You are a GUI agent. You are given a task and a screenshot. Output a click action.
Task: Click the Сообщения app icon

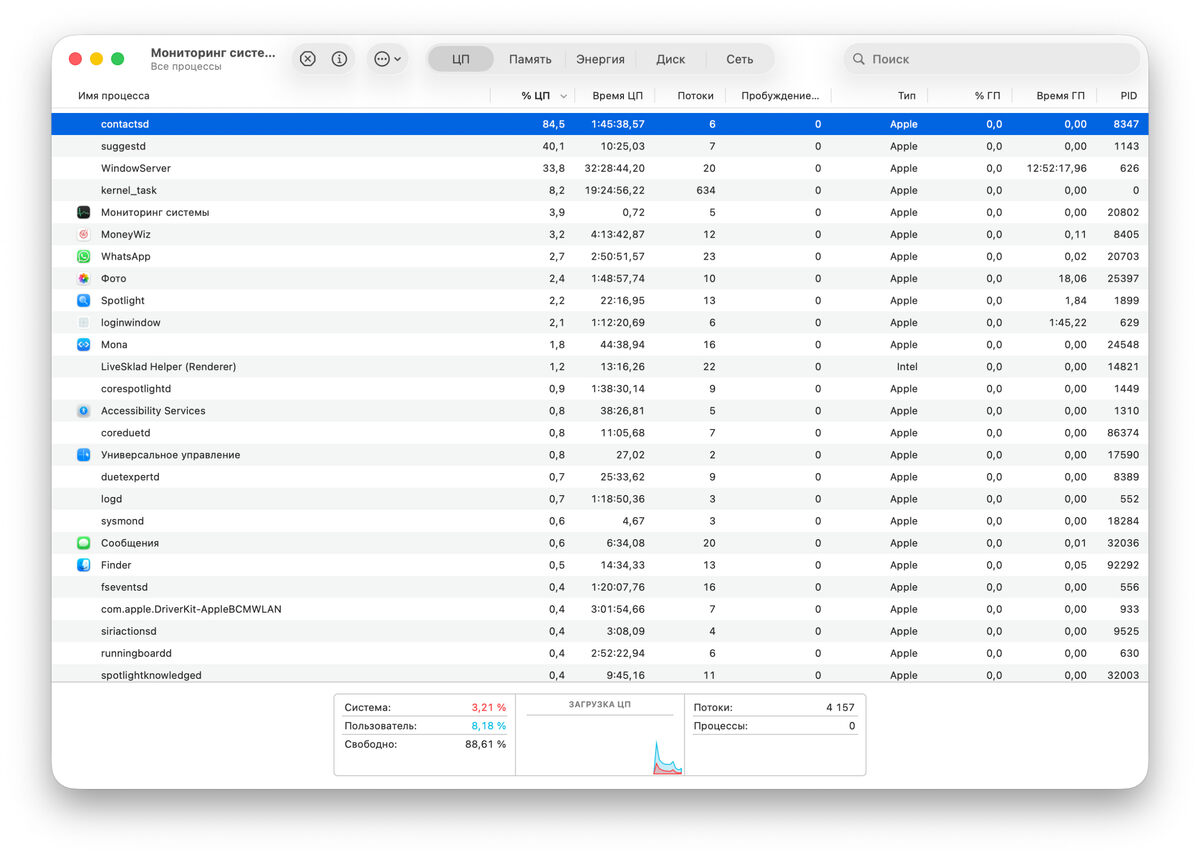pyautogui.click(x=84, y=543)
